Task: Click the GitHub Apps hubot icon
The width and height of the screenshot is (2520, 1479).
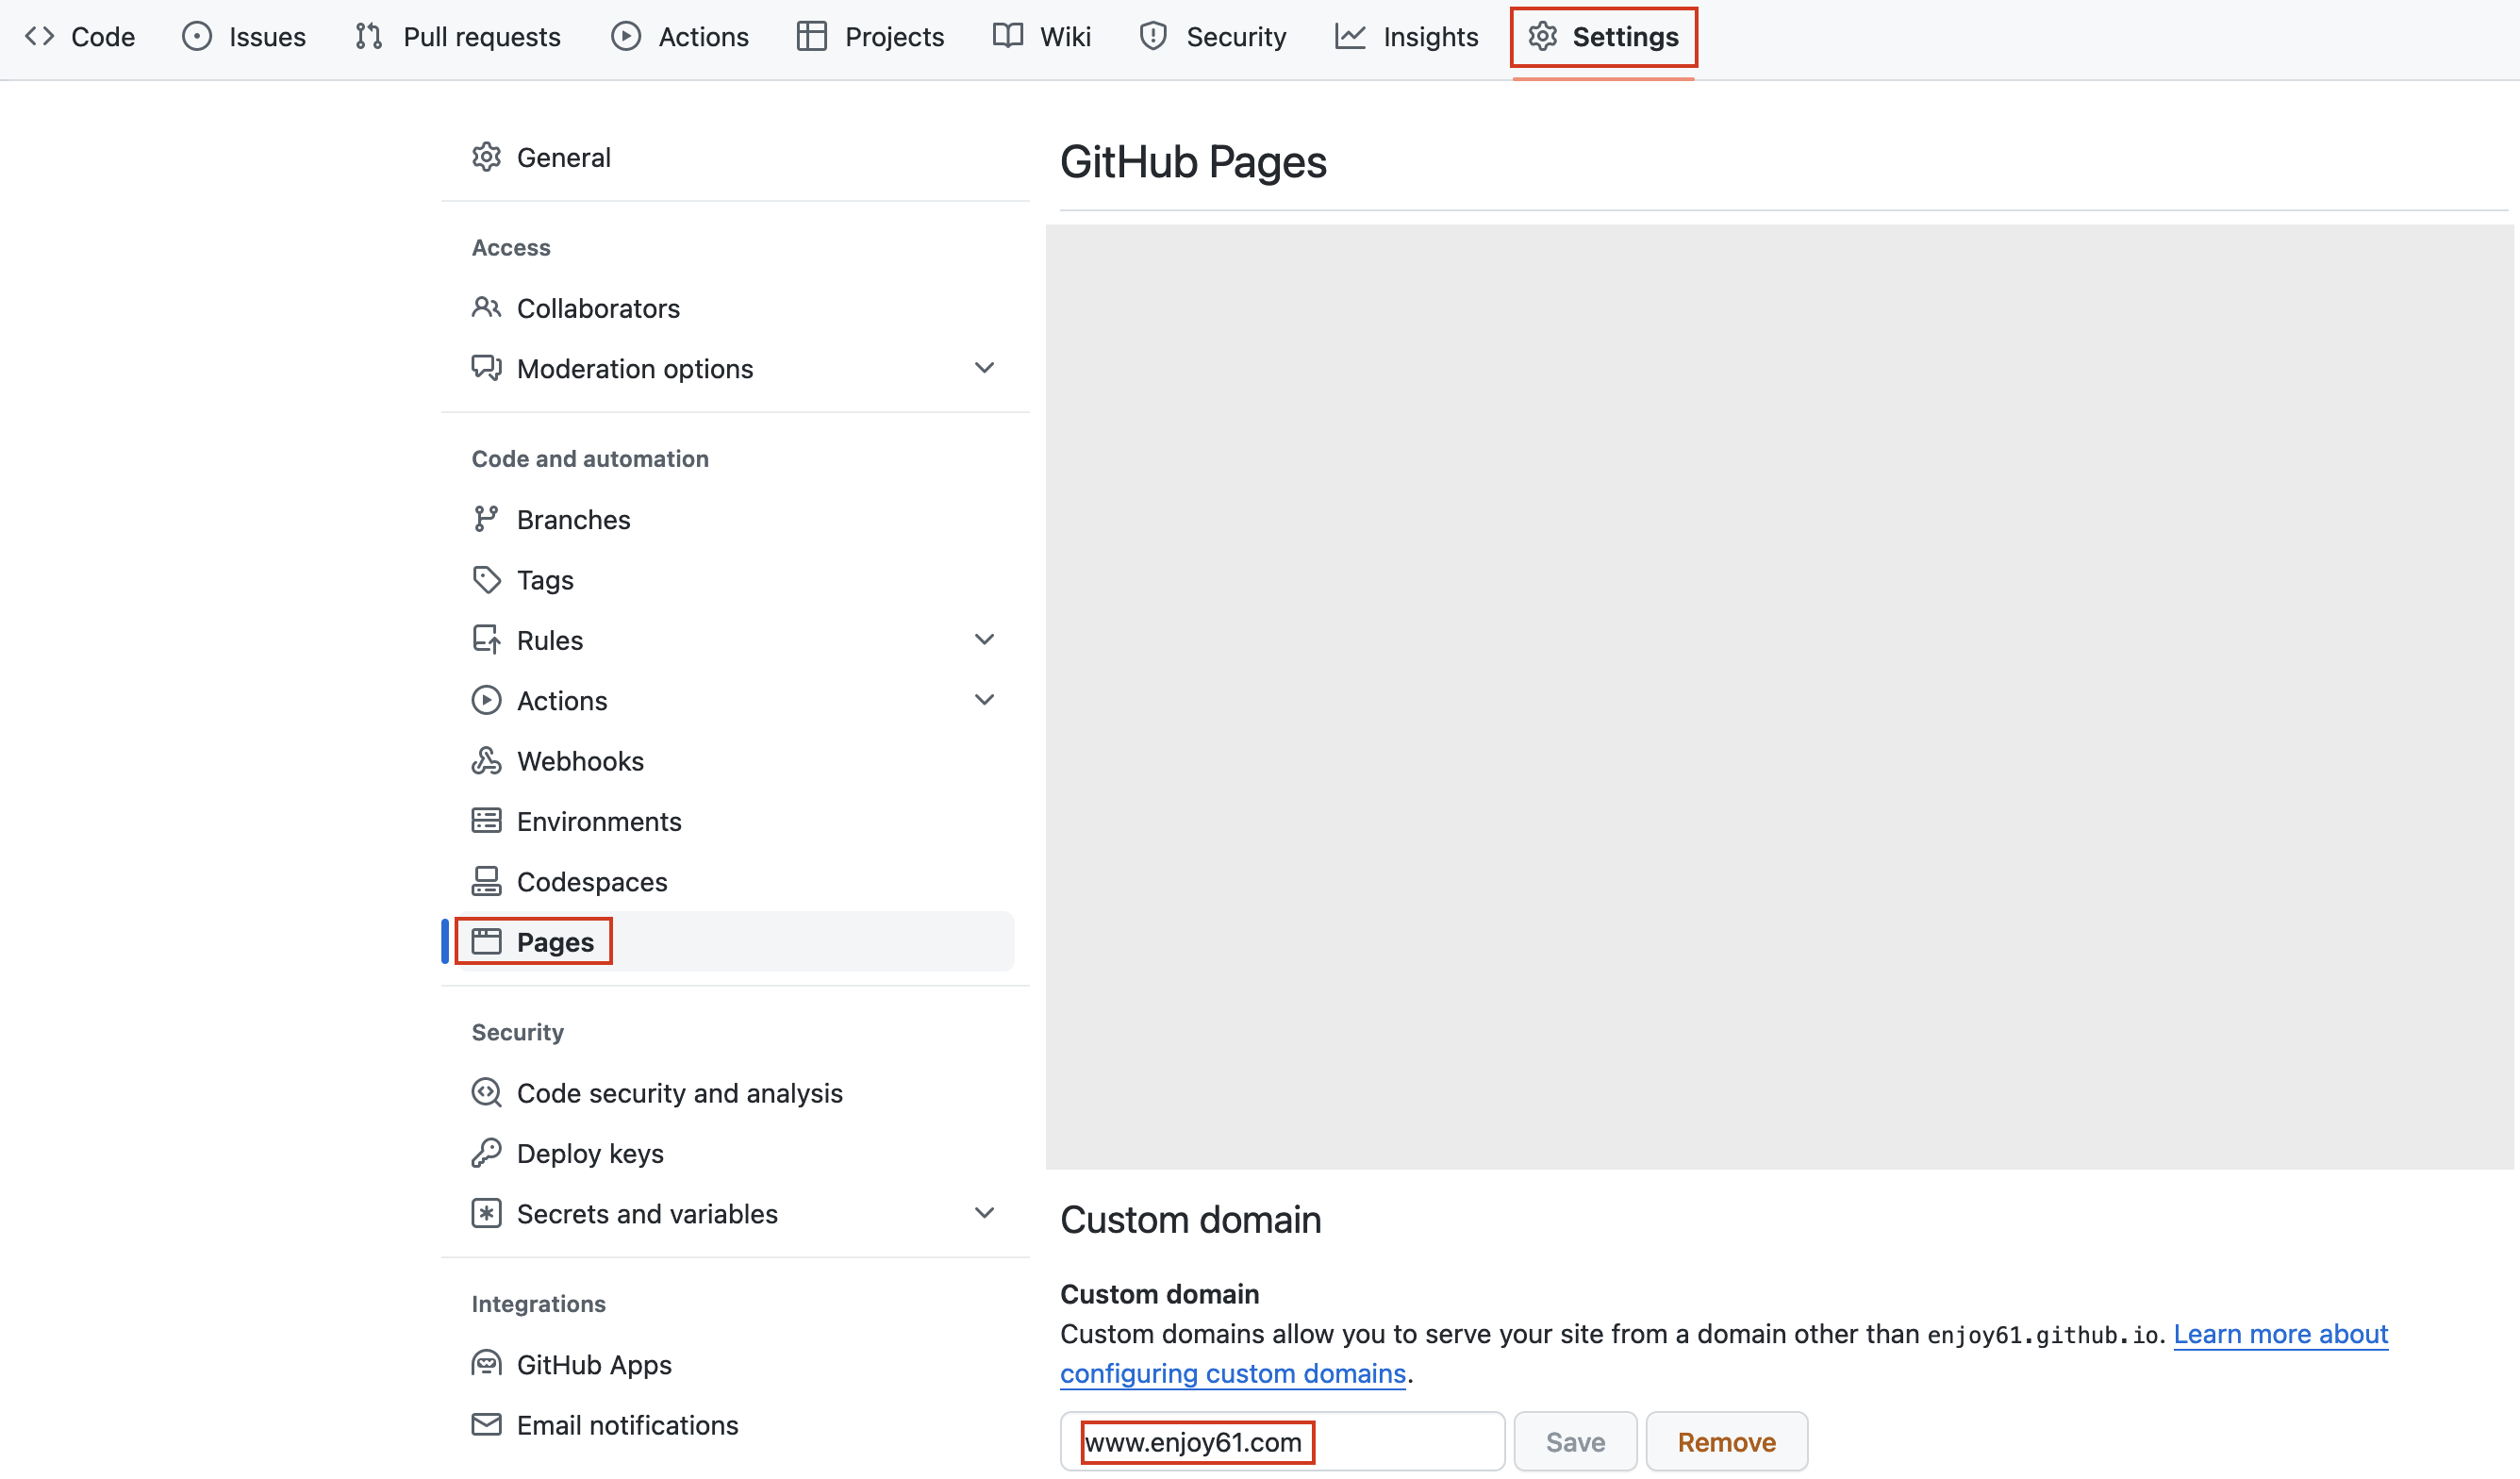Action: pos(487,1364)
